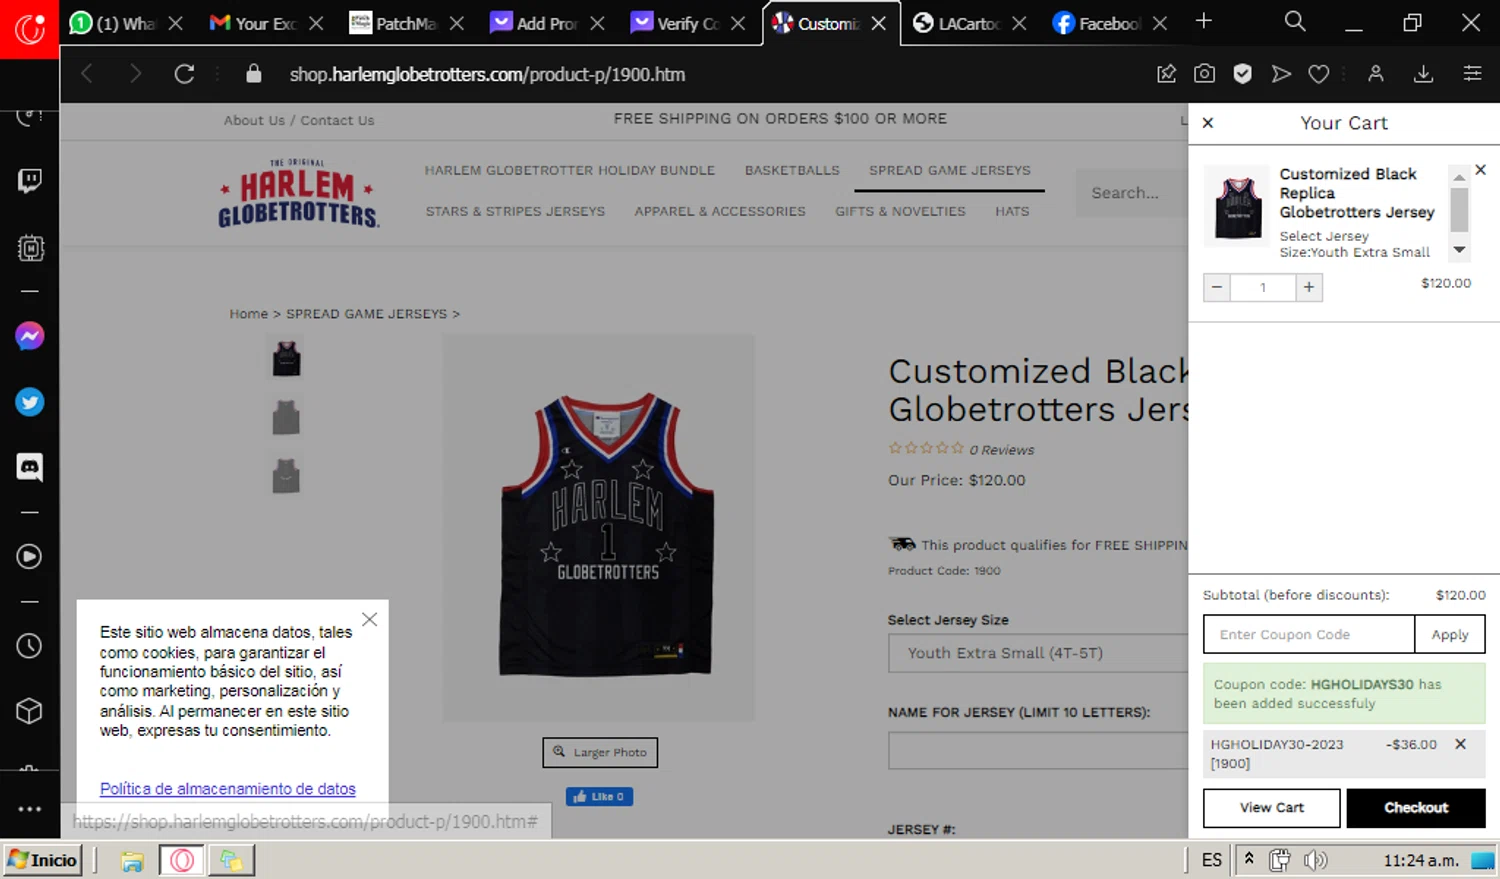Open the Flow send icon
The width and height of the screenshot is (1500, 879).
1281,74
